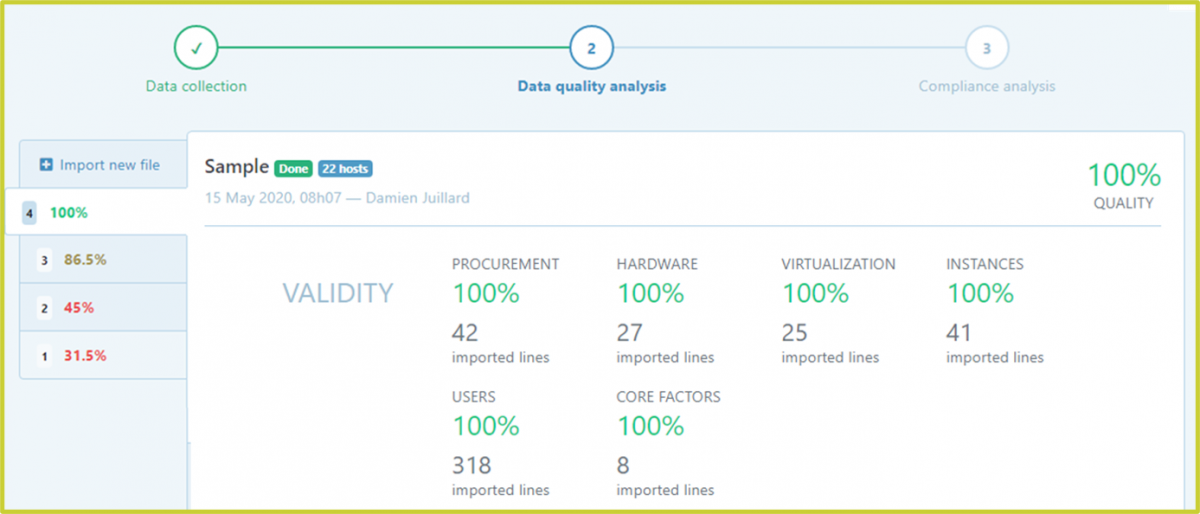
Task: Open the Users validity metric with 318 lines
Action: tap(486, 426)
